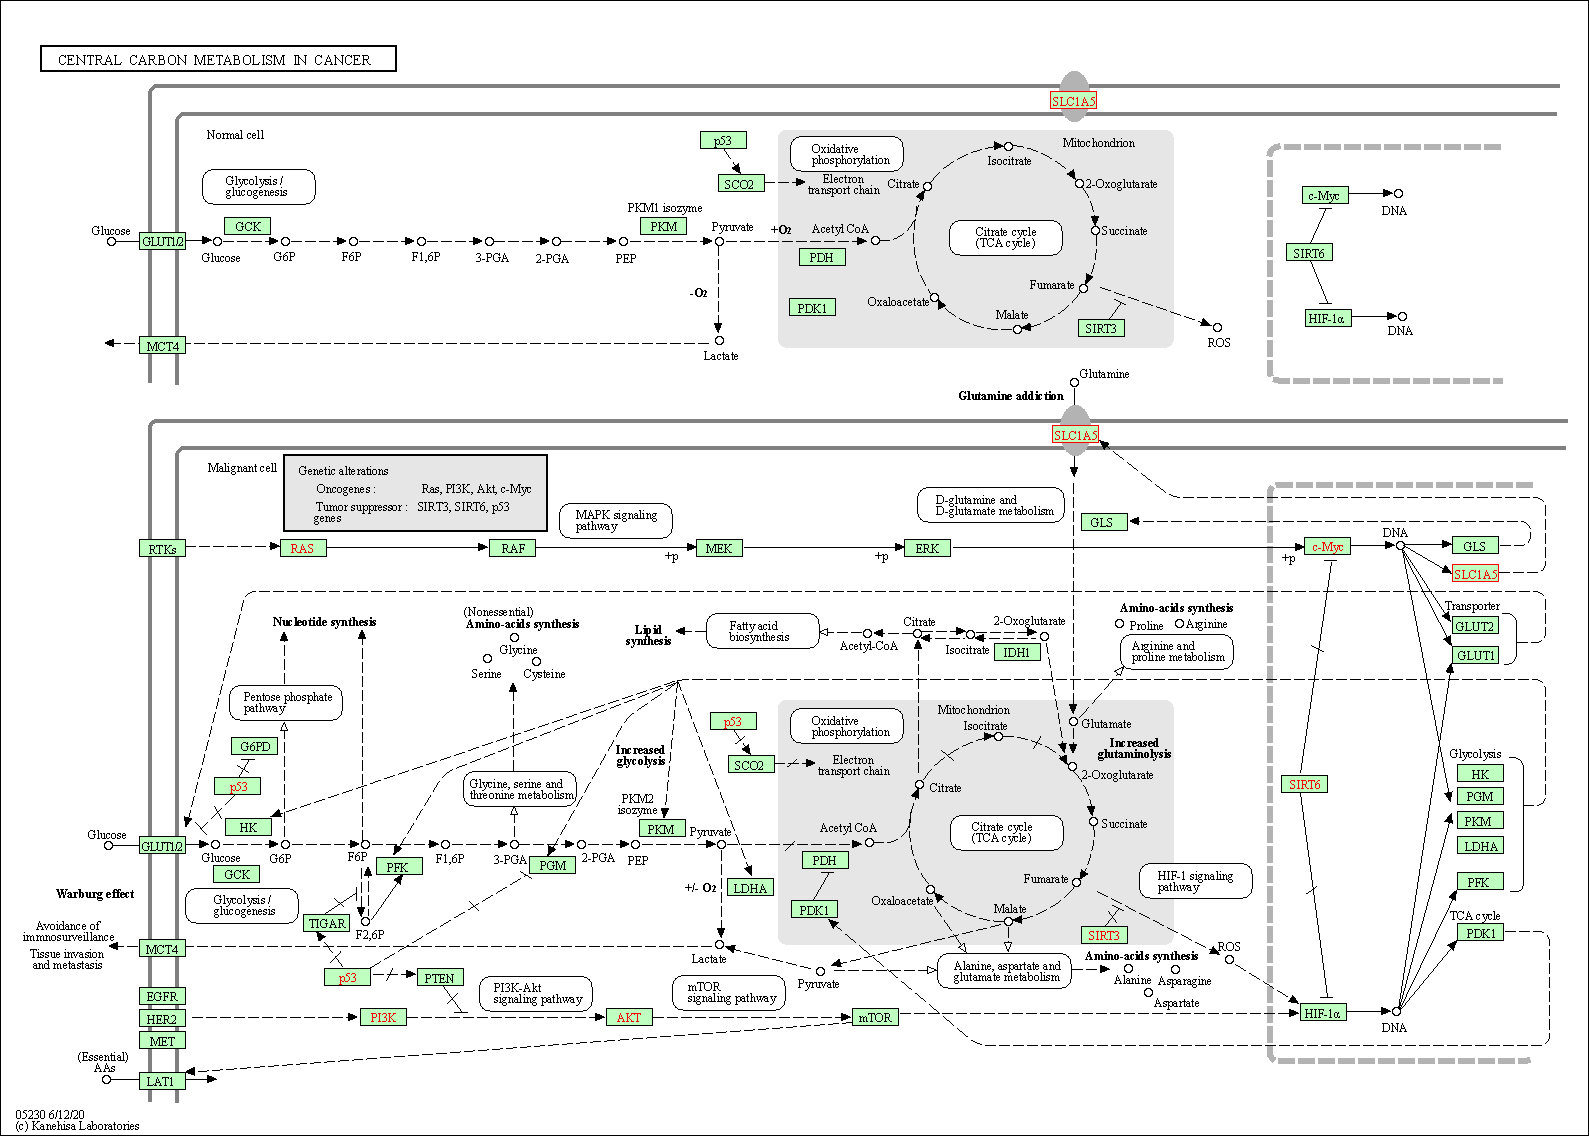Image resolution: width=1589 pixels, height=1136 pixels.
Task: Select the PTEN gene box
Action: coord(439,978)
